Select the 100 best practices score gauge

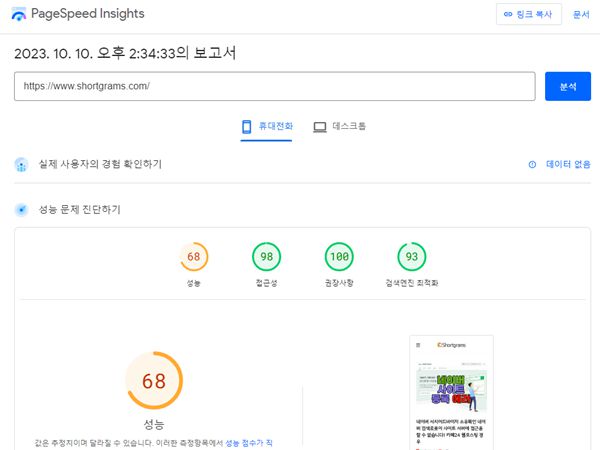(339, 256)
